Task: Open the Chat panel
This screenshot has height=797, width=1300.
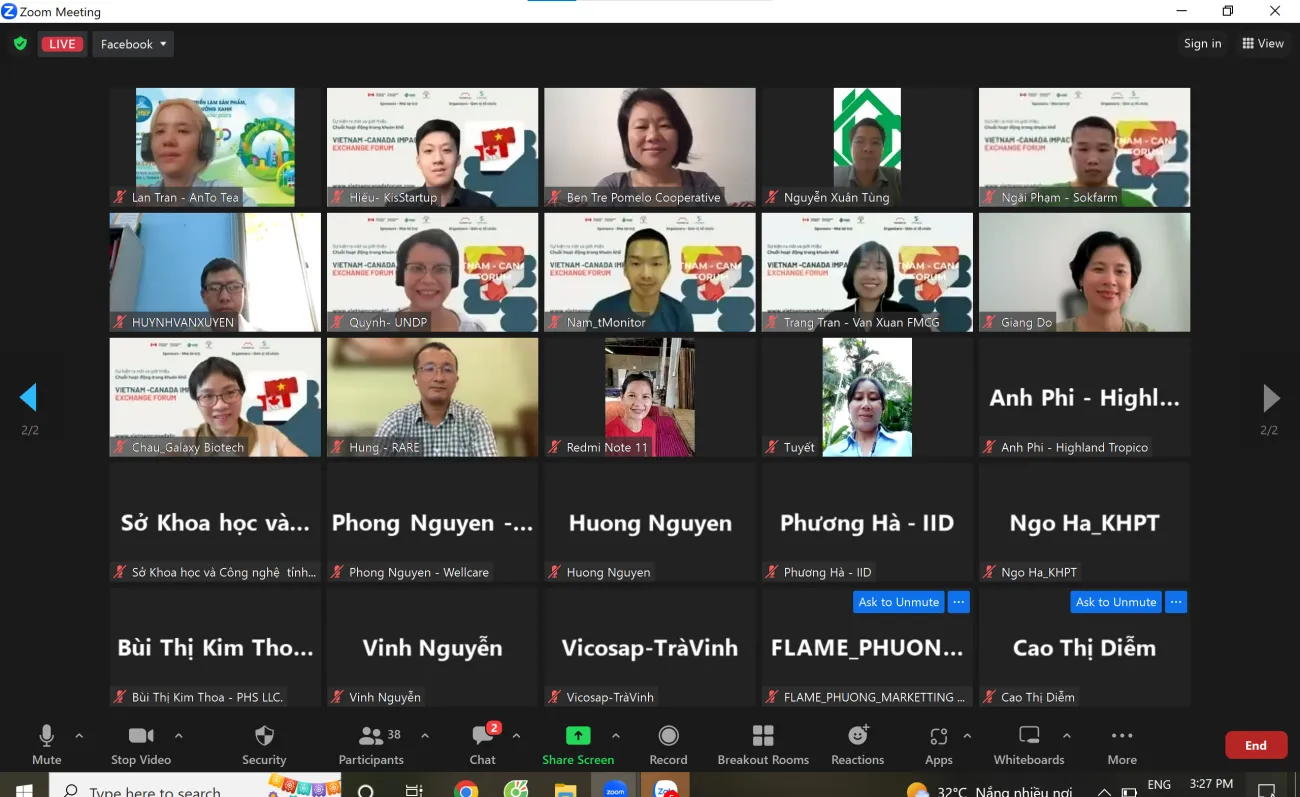Action: (483, 745)
